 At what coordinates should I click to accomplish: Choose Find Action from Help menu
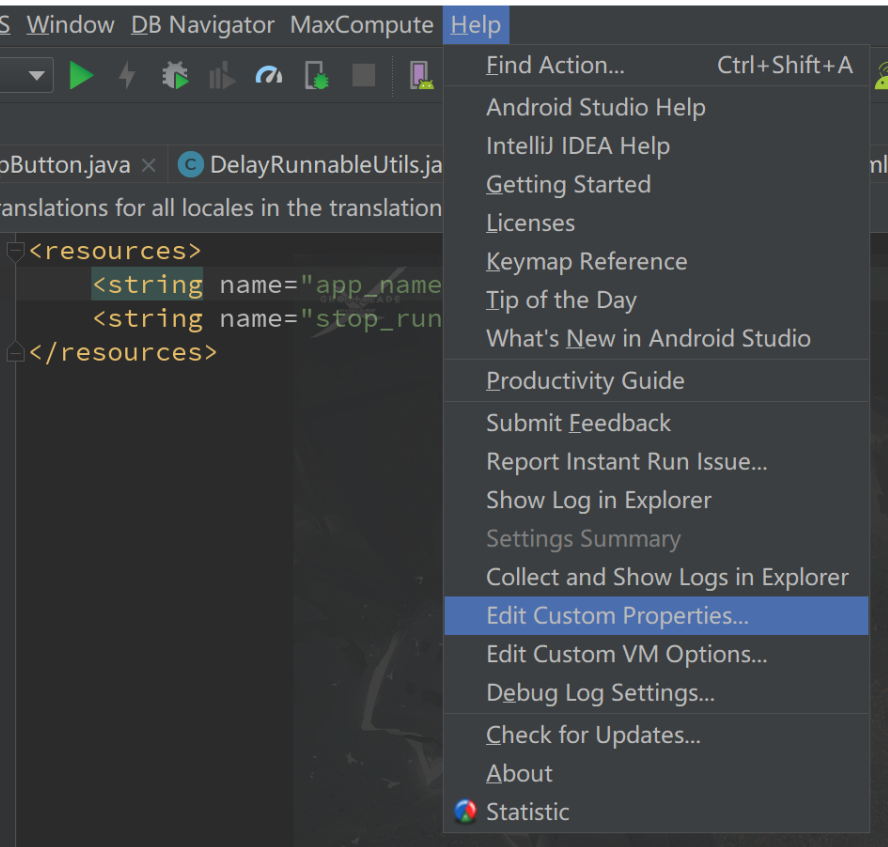tap(657, 65)
